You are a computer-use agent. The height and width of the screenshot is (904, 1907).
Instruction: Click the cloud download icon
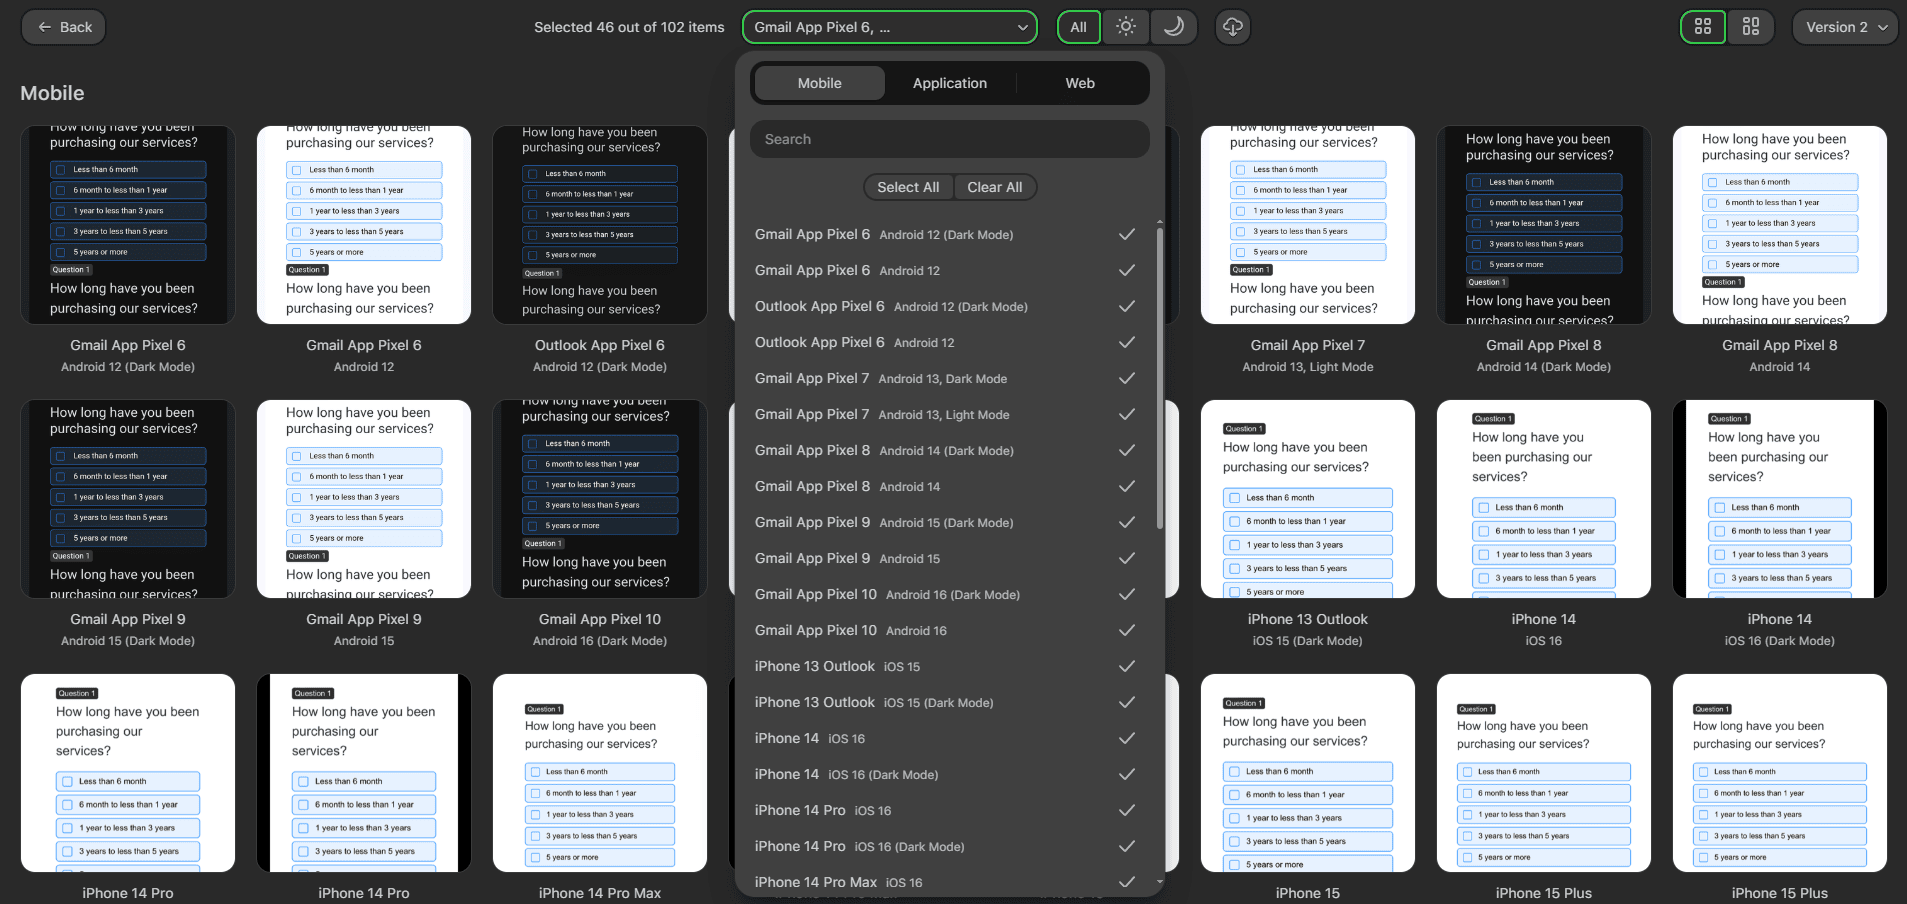[1232, 27]
